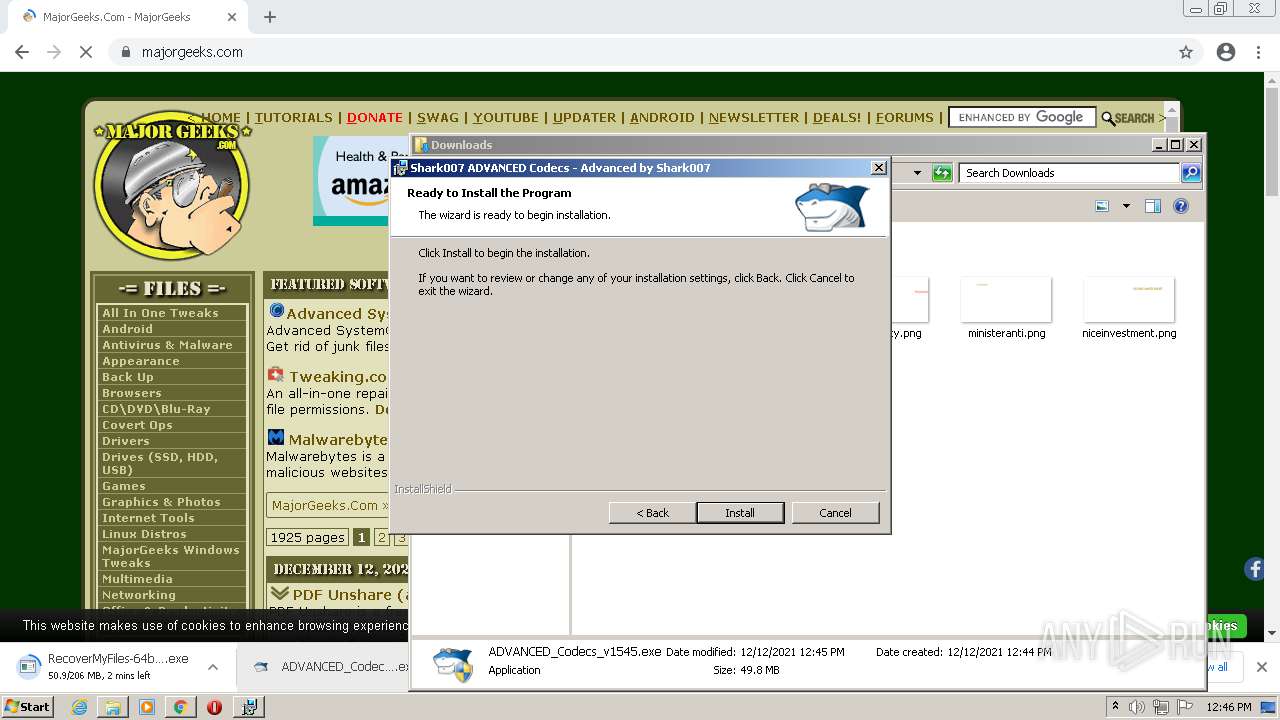Select the niceinvestment.png thumbnail
Image resolution: width=1280 pixels, height=720 pixels.
tap(1129, 300)
